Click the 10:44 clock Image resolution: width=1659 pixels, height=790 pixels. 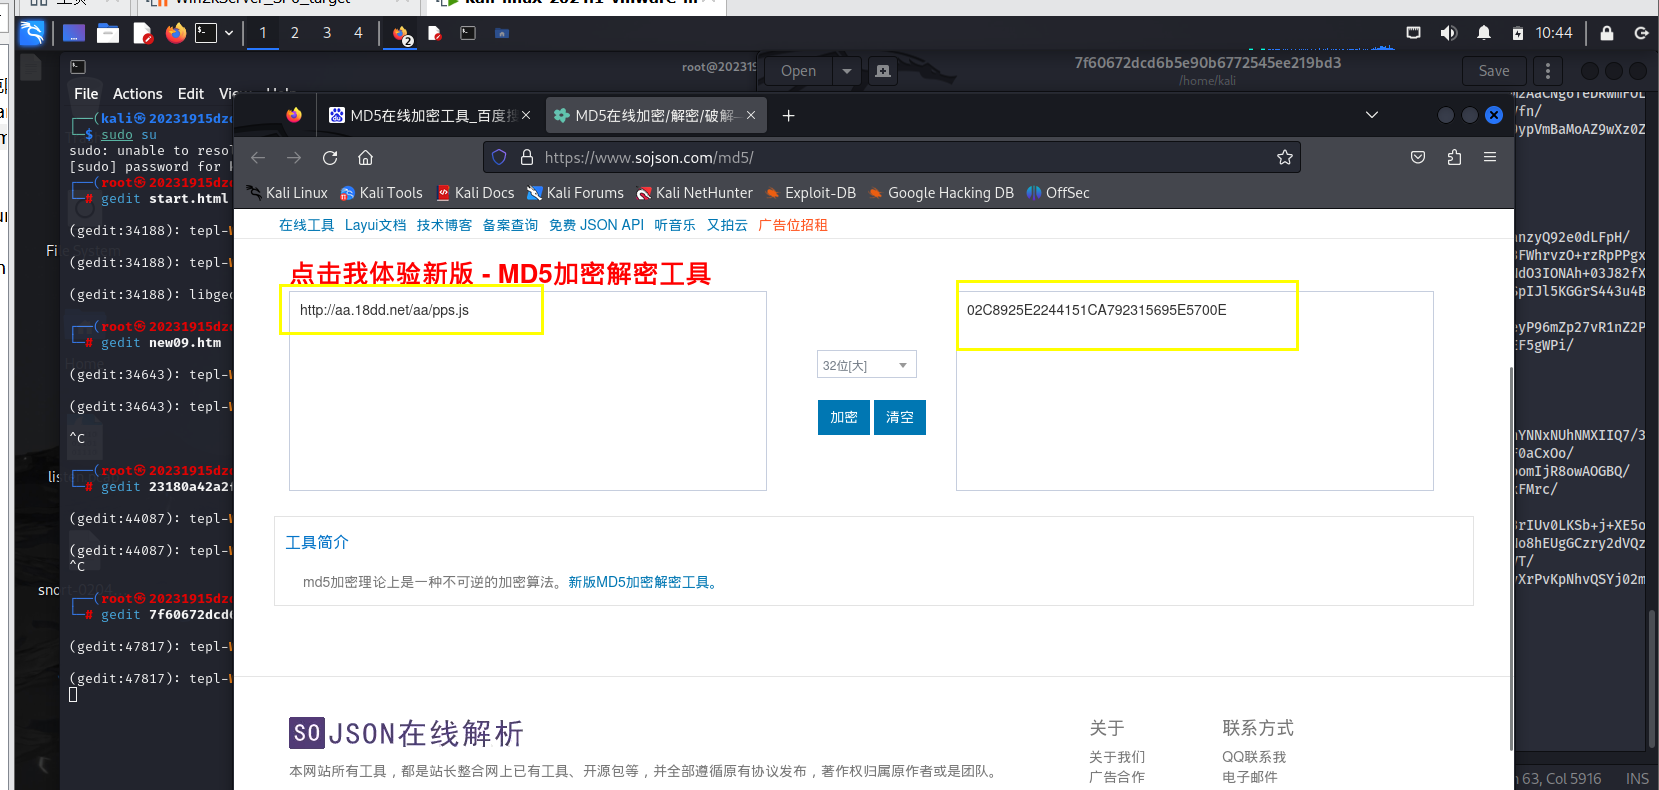click(x=1554, y=33)
